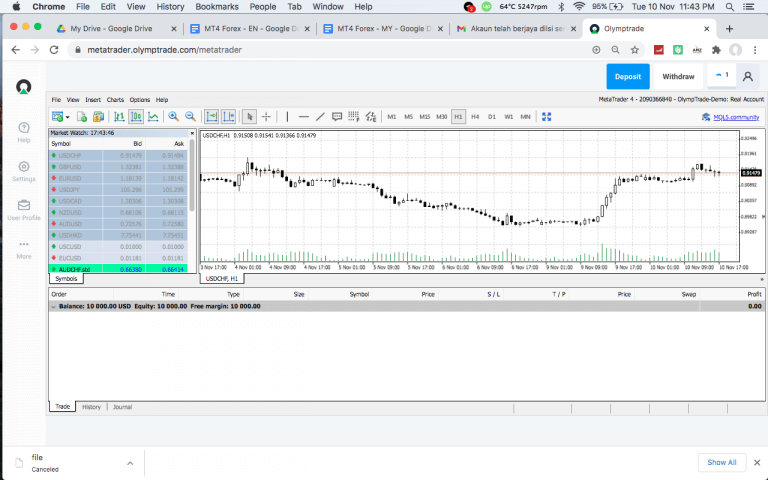The width and height of the screenshot is (768, 480).
Task: Click the New Order icon in toolbar
Action: tap(57, 117)
